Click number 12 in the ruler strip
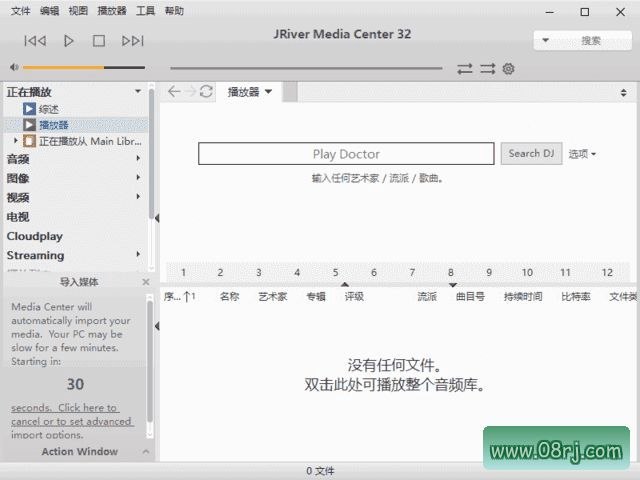 [607, 273]
